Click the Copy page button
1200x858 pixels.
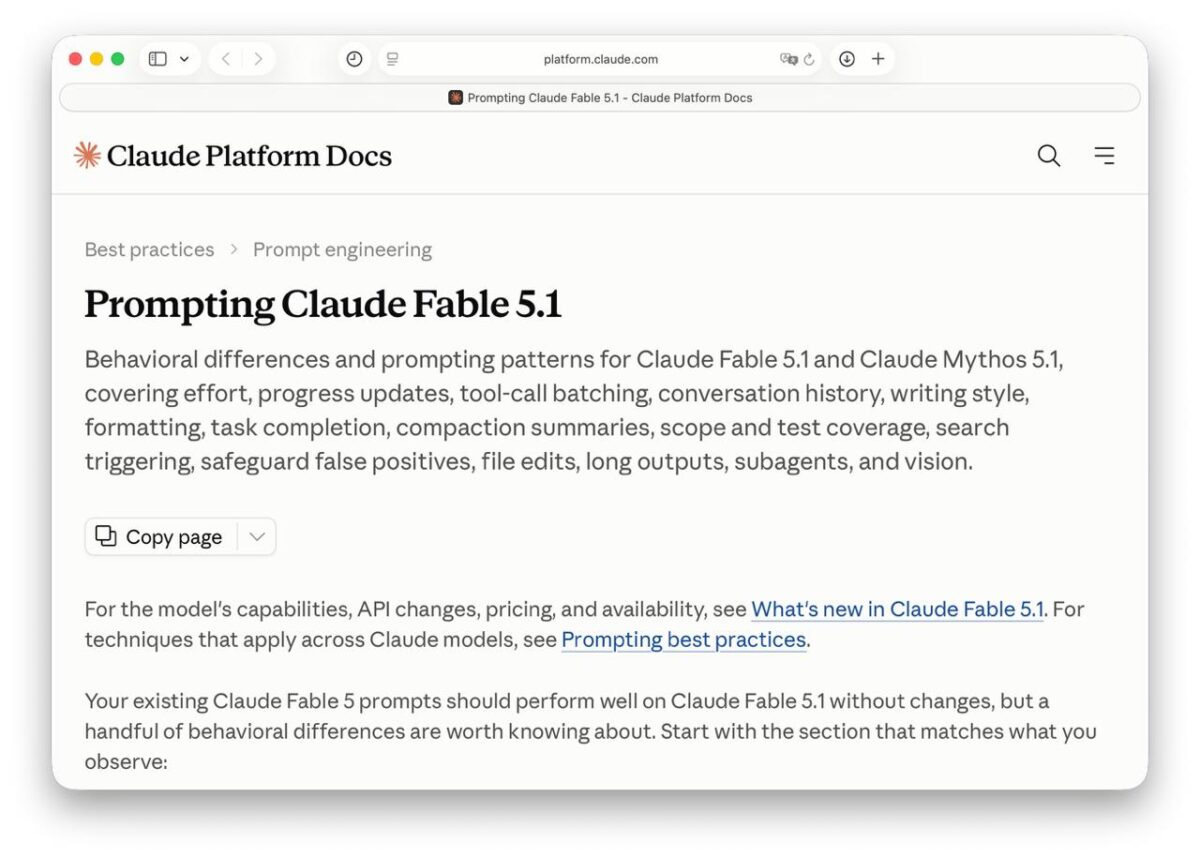160,537
